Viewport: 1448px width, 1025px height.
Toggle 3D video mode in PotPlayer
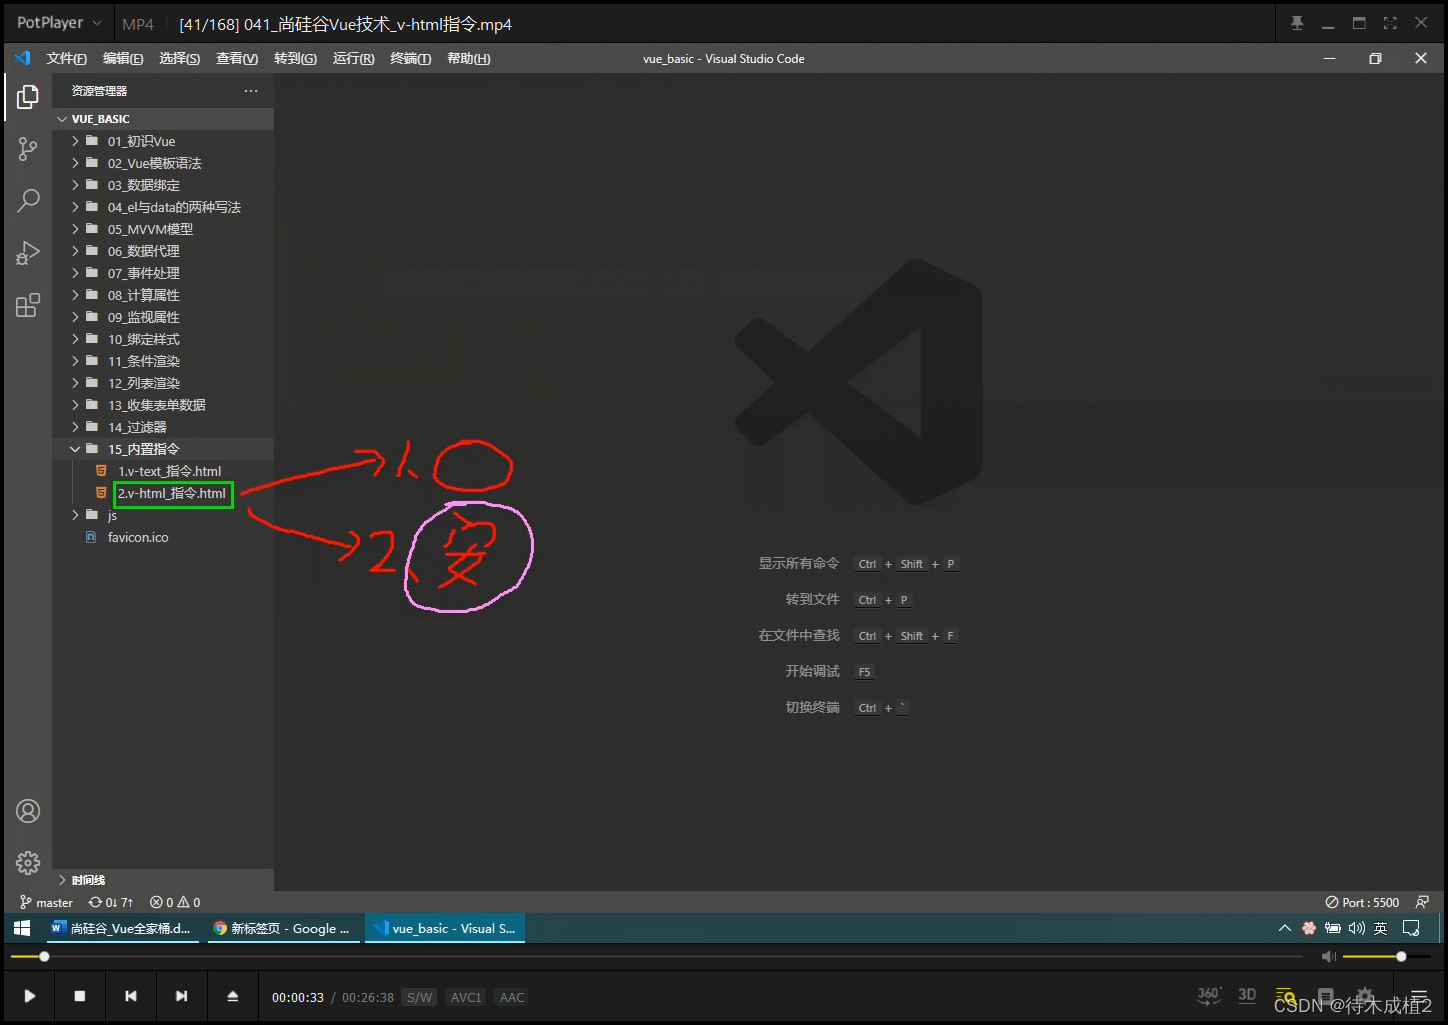point(1247,995)
